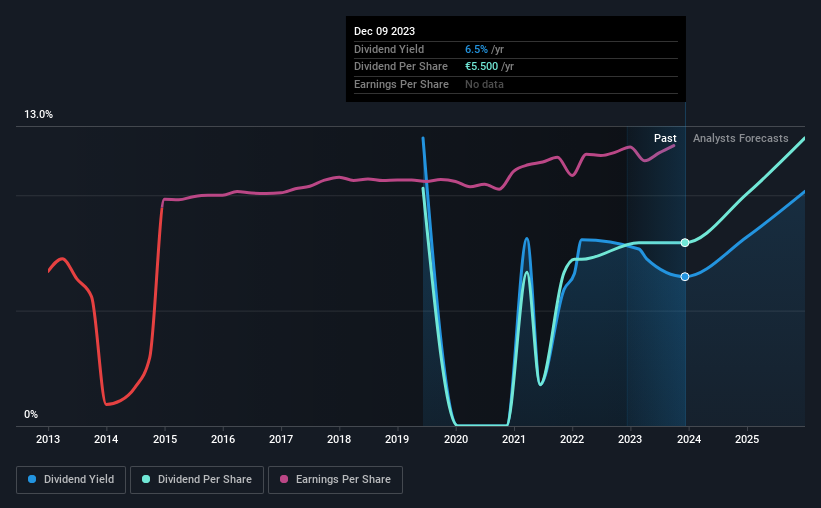Click the 2025 x-axis label
Viewport: 821px width, 508px height.
pos(747,439)
